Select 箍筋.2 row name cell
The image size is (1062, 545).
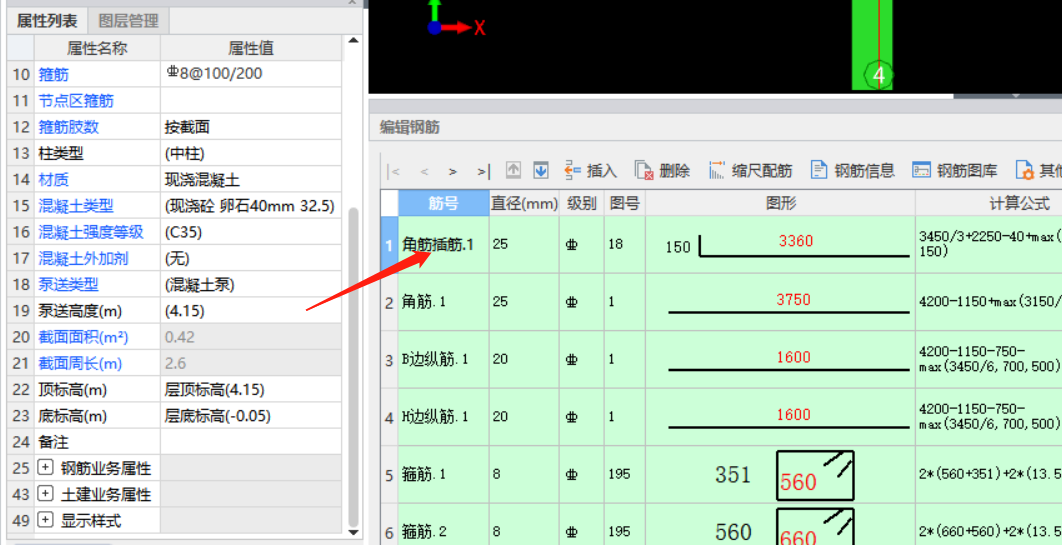444,525
